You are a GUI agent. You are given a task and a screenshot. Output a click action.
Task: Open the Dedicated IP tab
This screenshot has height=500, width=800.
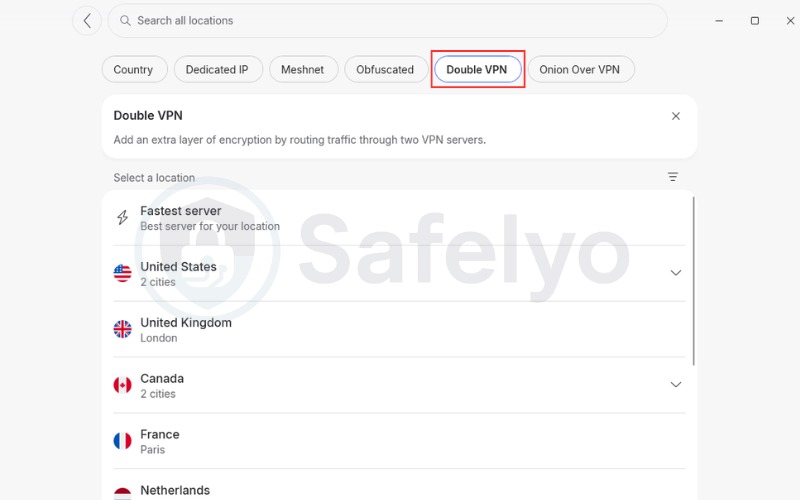[218, 69]
